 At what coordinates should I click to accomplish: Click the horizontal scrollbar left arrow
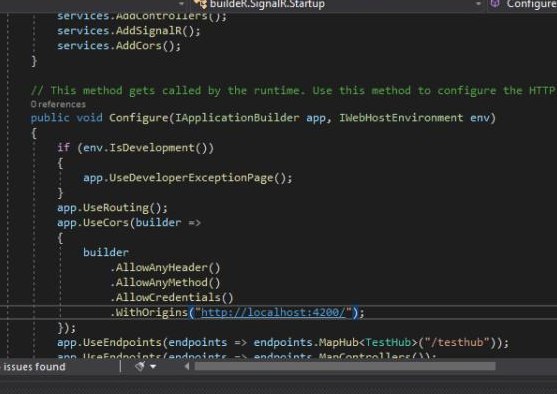point(187,366)
